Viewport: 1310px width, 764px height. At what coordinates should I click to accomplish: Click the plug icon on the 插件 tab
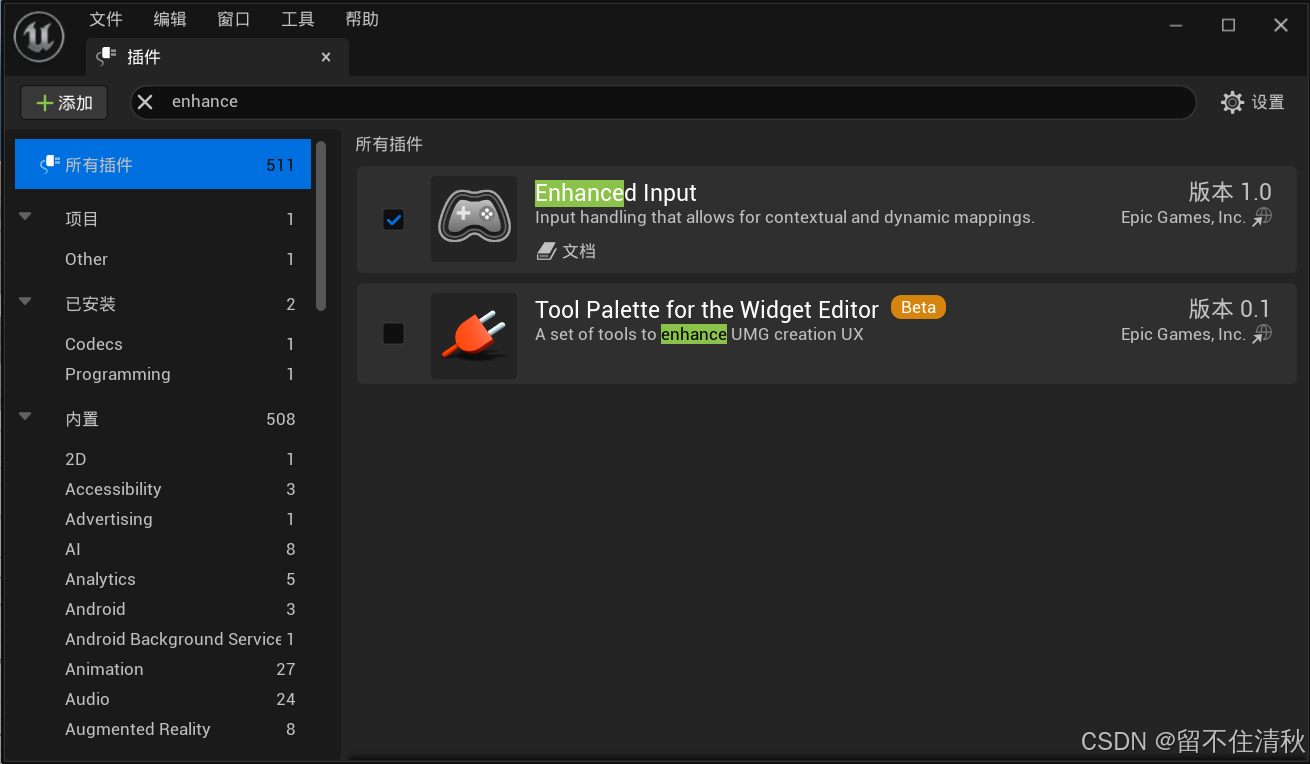[107, 57]
